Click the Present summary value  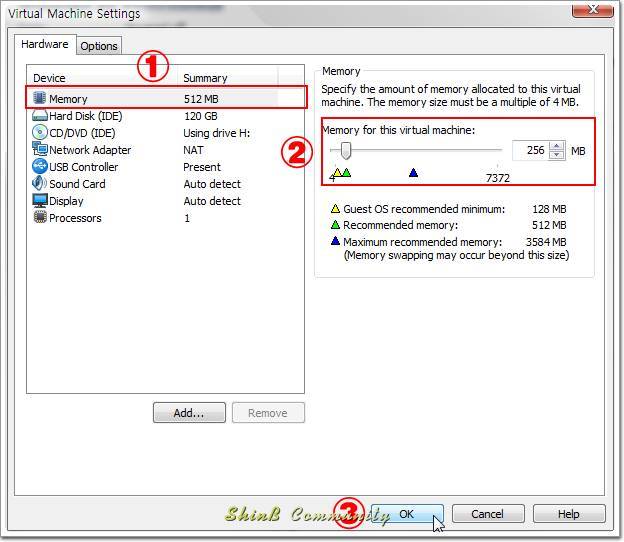point(202,167)
